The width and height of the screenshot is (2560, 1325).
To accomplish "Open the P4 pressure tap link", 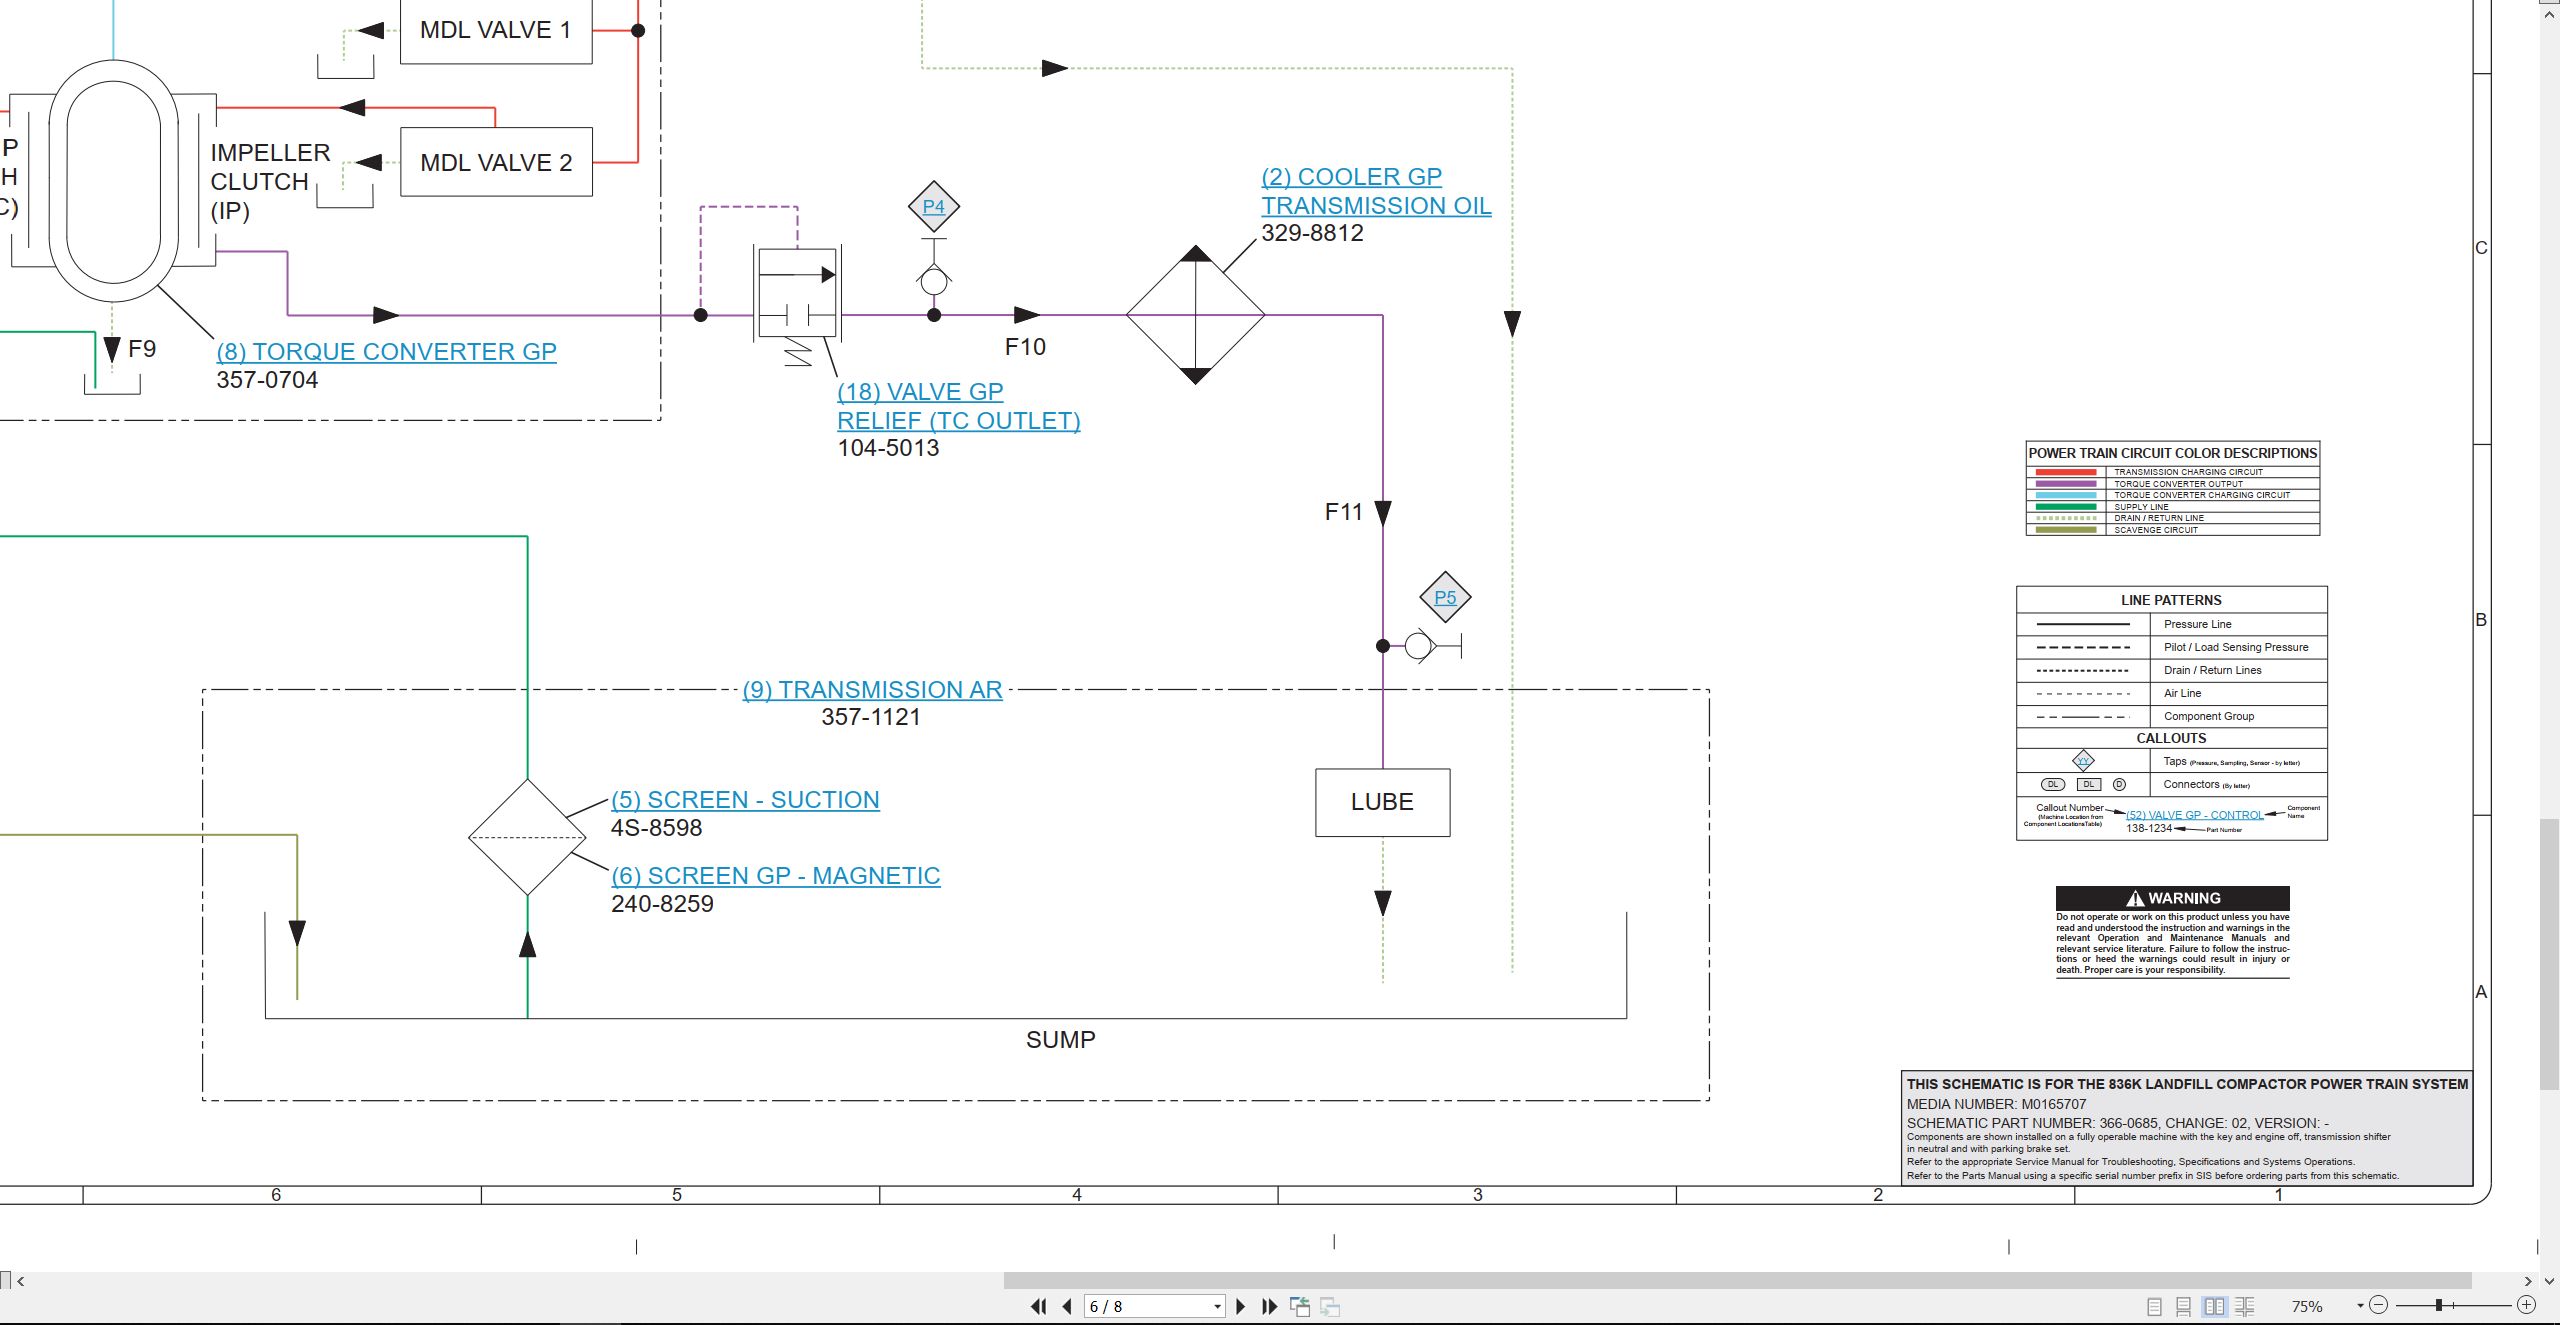I will coord(933,207).
